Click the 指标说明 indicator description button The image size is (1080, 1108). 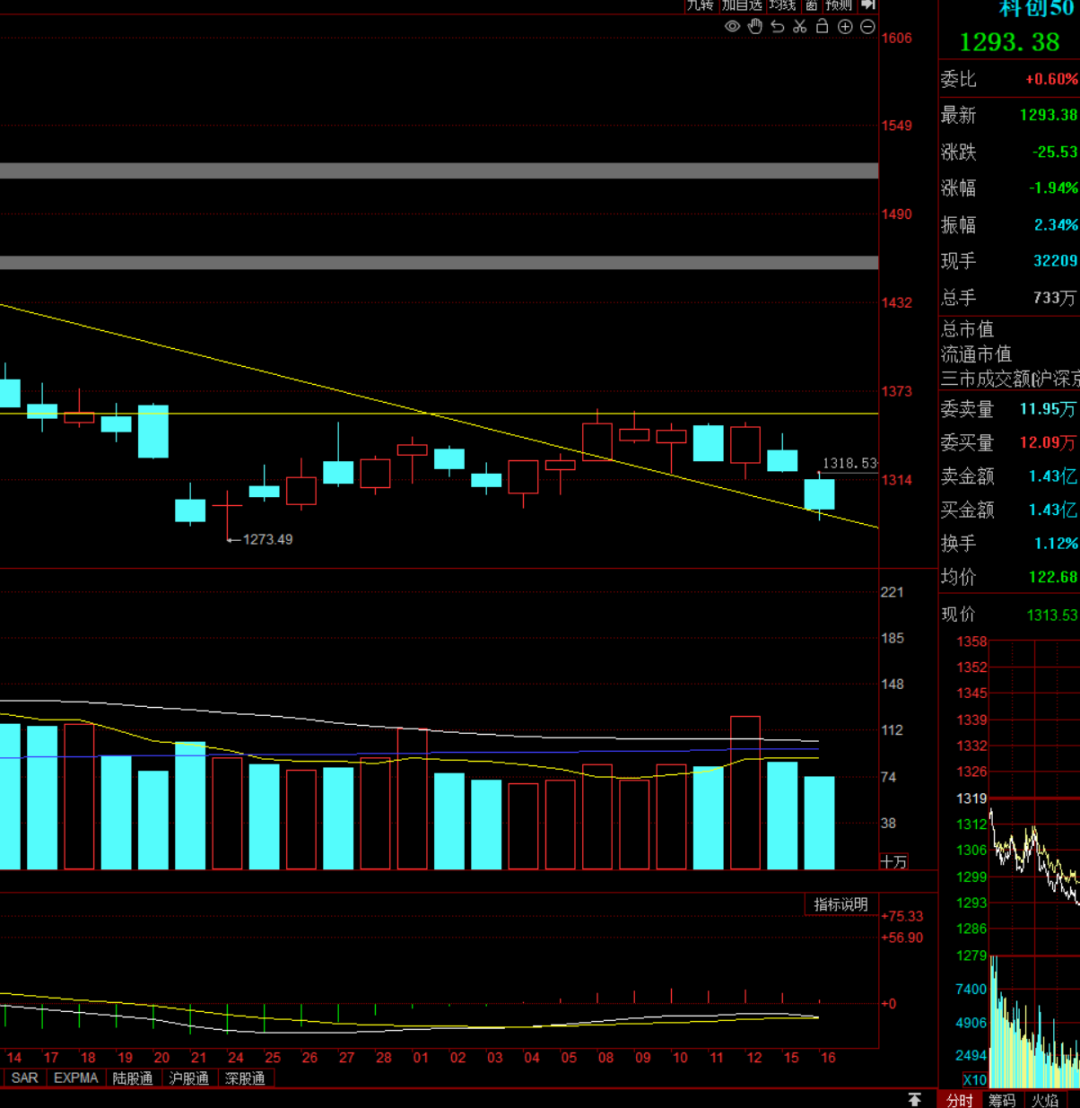pos(840,905)
